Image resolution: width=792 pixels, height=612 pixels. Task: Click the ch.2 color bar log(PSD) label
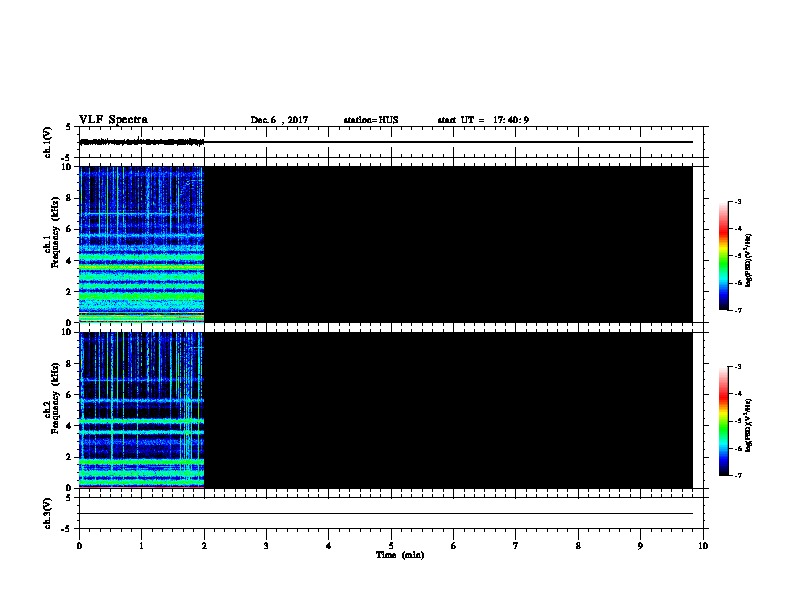click(749, 426)
